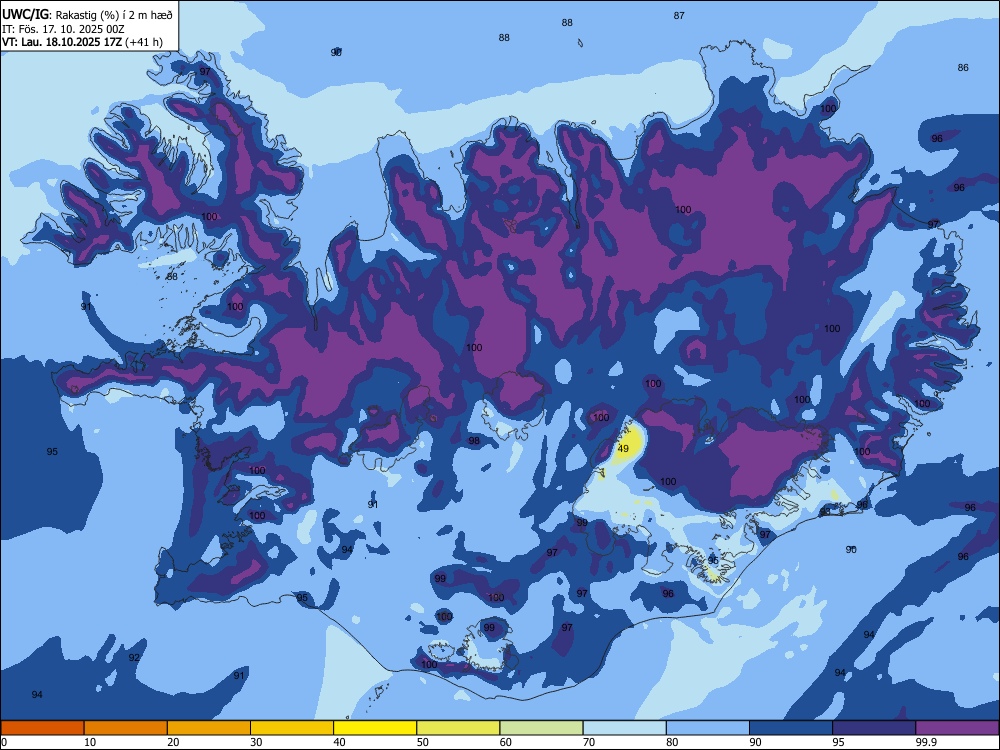Select the orange 10–20 color scale swatch
1000x750 pixels.
[126, 728]
